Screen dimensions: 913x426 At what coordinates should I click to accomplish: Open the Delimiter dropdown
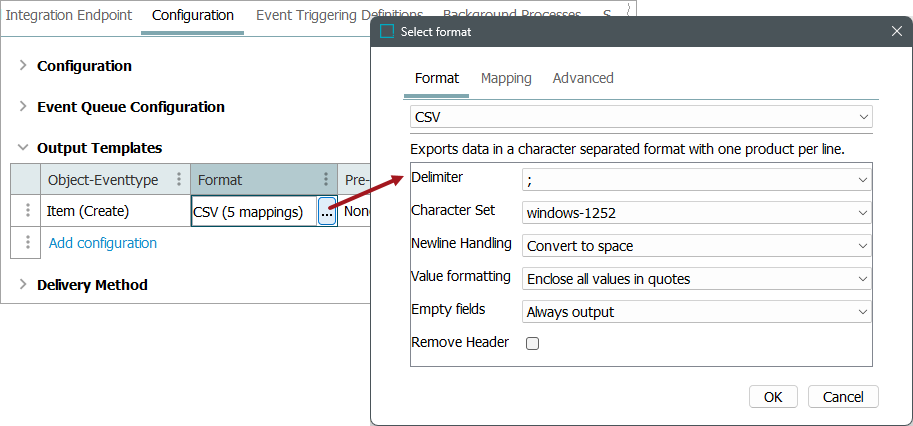tap(696, 180)
